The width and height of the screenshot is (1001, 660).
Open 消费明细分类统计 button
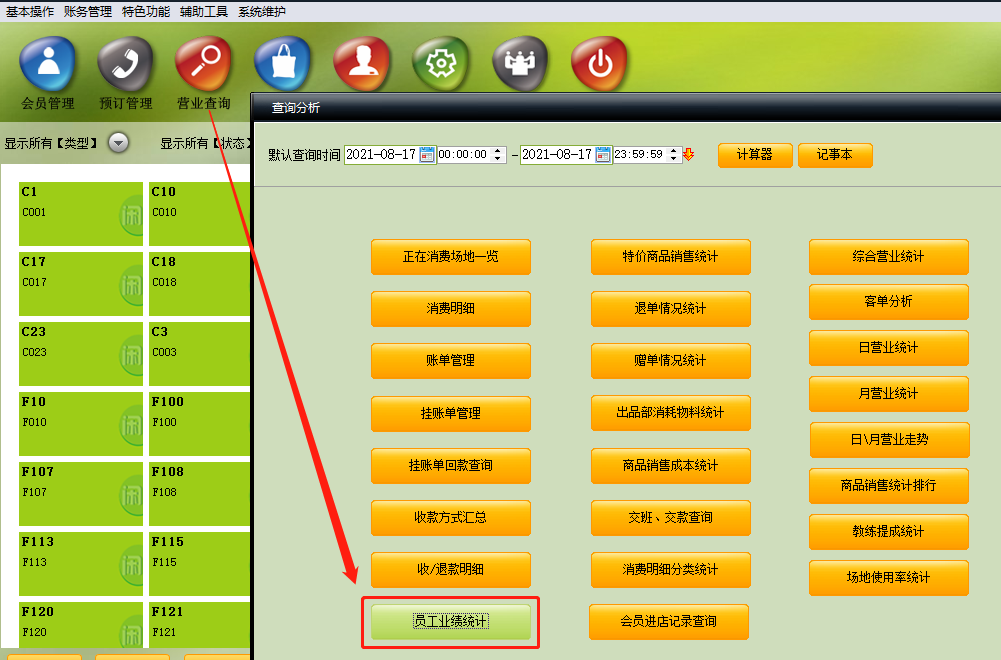point(670,569)
